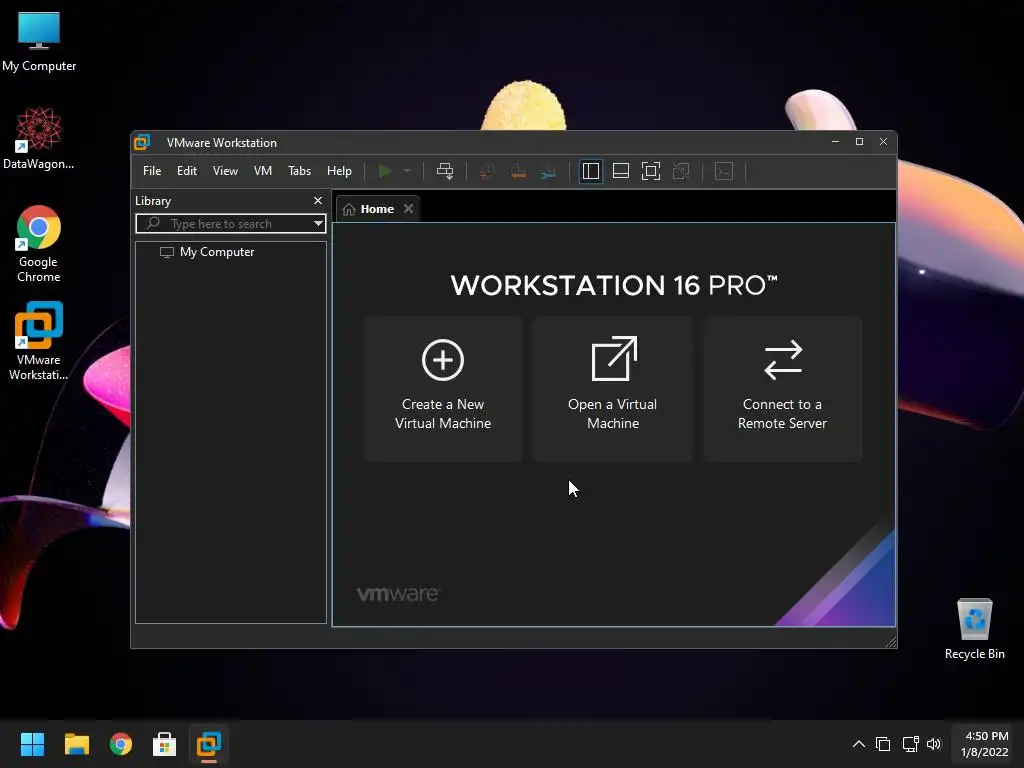
Task: Open Microsoft Store from the taskbar
Action: pyautogui.click(x=165, y=744)
